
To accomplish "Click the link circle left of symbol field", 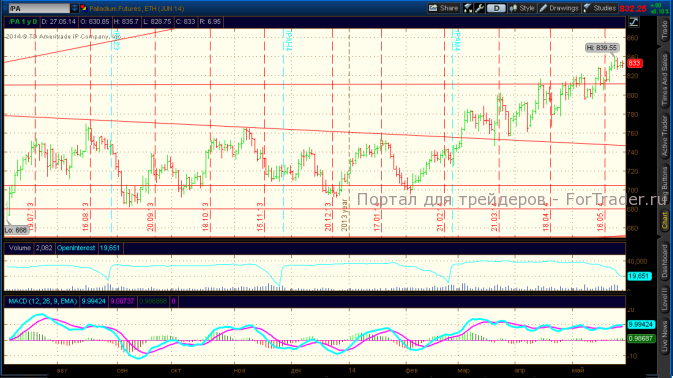I will 5,8.
